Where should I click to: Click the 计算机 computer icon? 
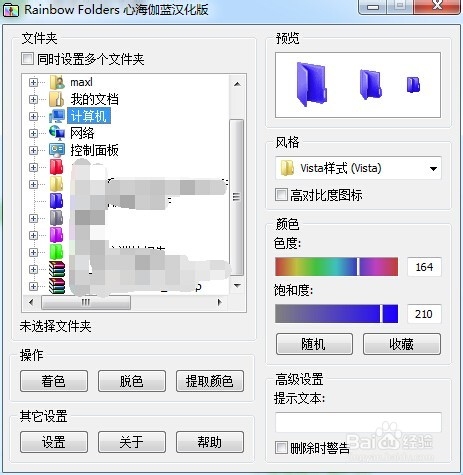(x=57, y=116)
